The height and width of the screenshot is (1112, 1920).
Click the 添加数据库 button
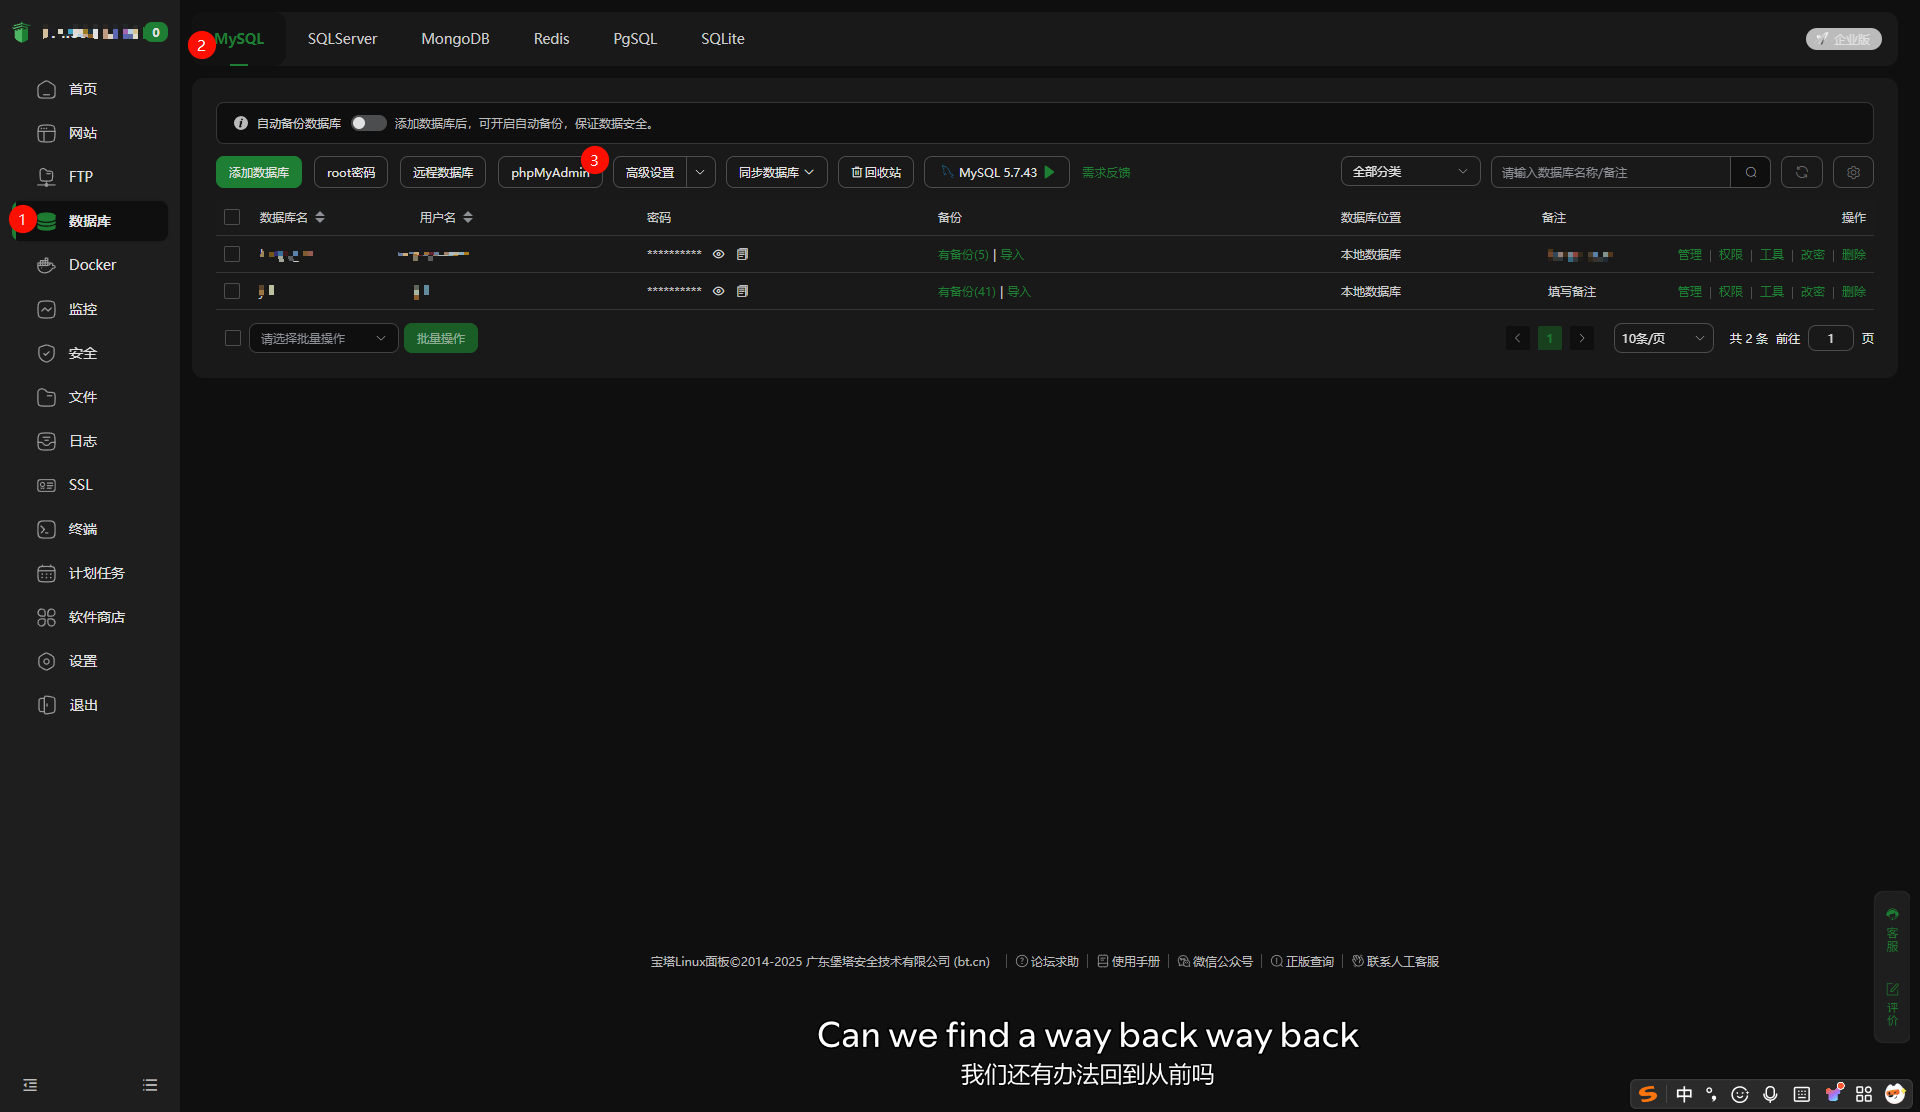coord(258,172)
